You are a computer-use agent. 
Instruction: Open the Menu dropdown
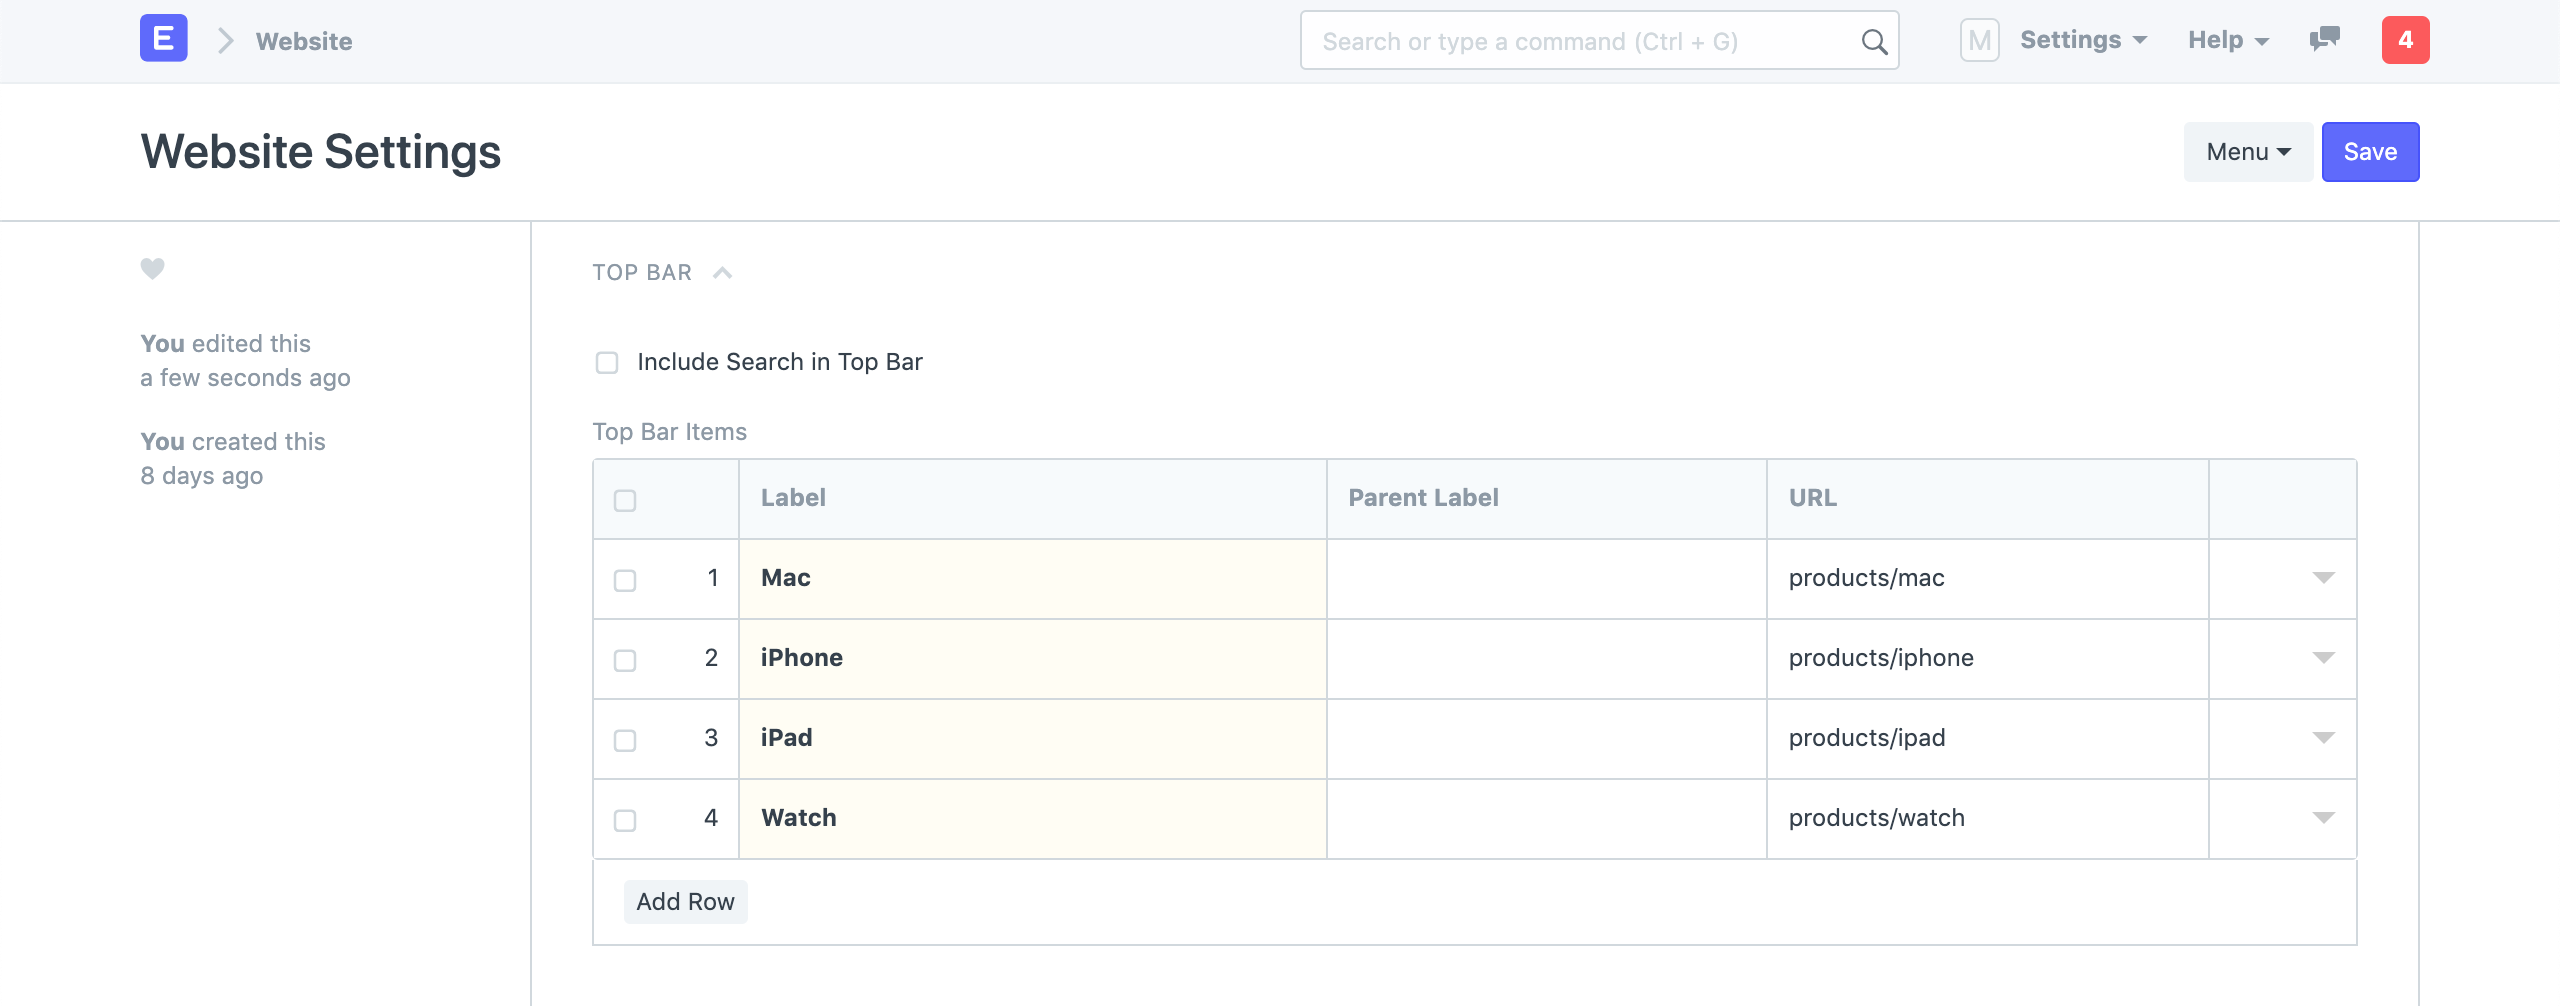click(x=2247, y=151)
